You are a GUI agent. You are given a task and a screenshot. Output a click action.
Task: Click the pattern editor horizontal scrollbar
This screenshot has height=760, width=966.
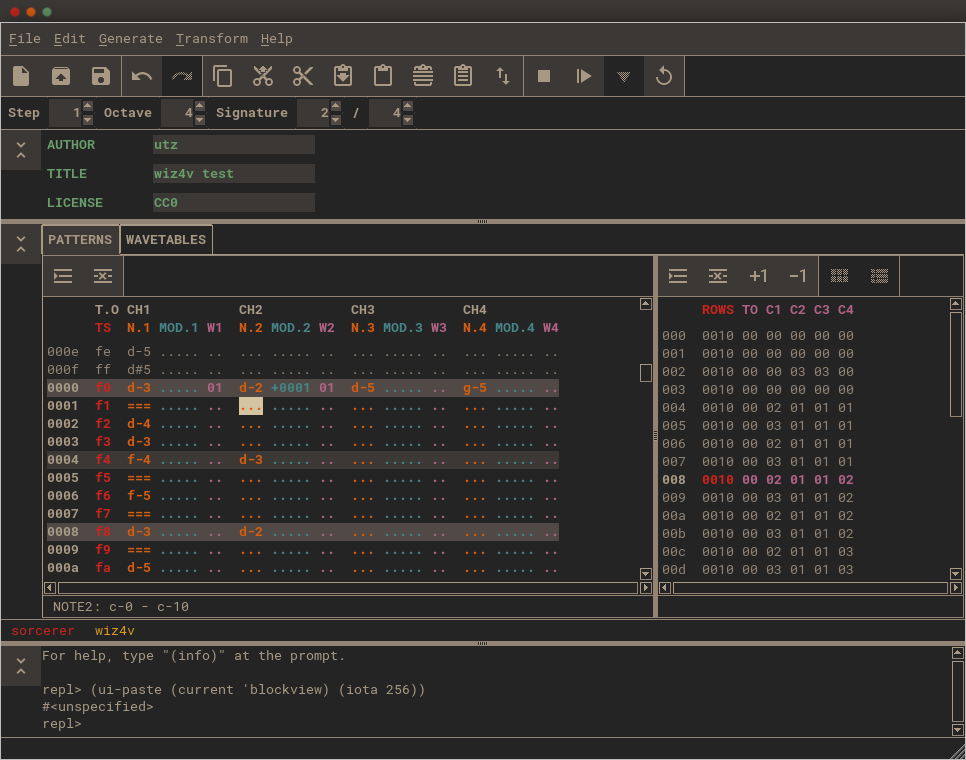pos(348,588)
